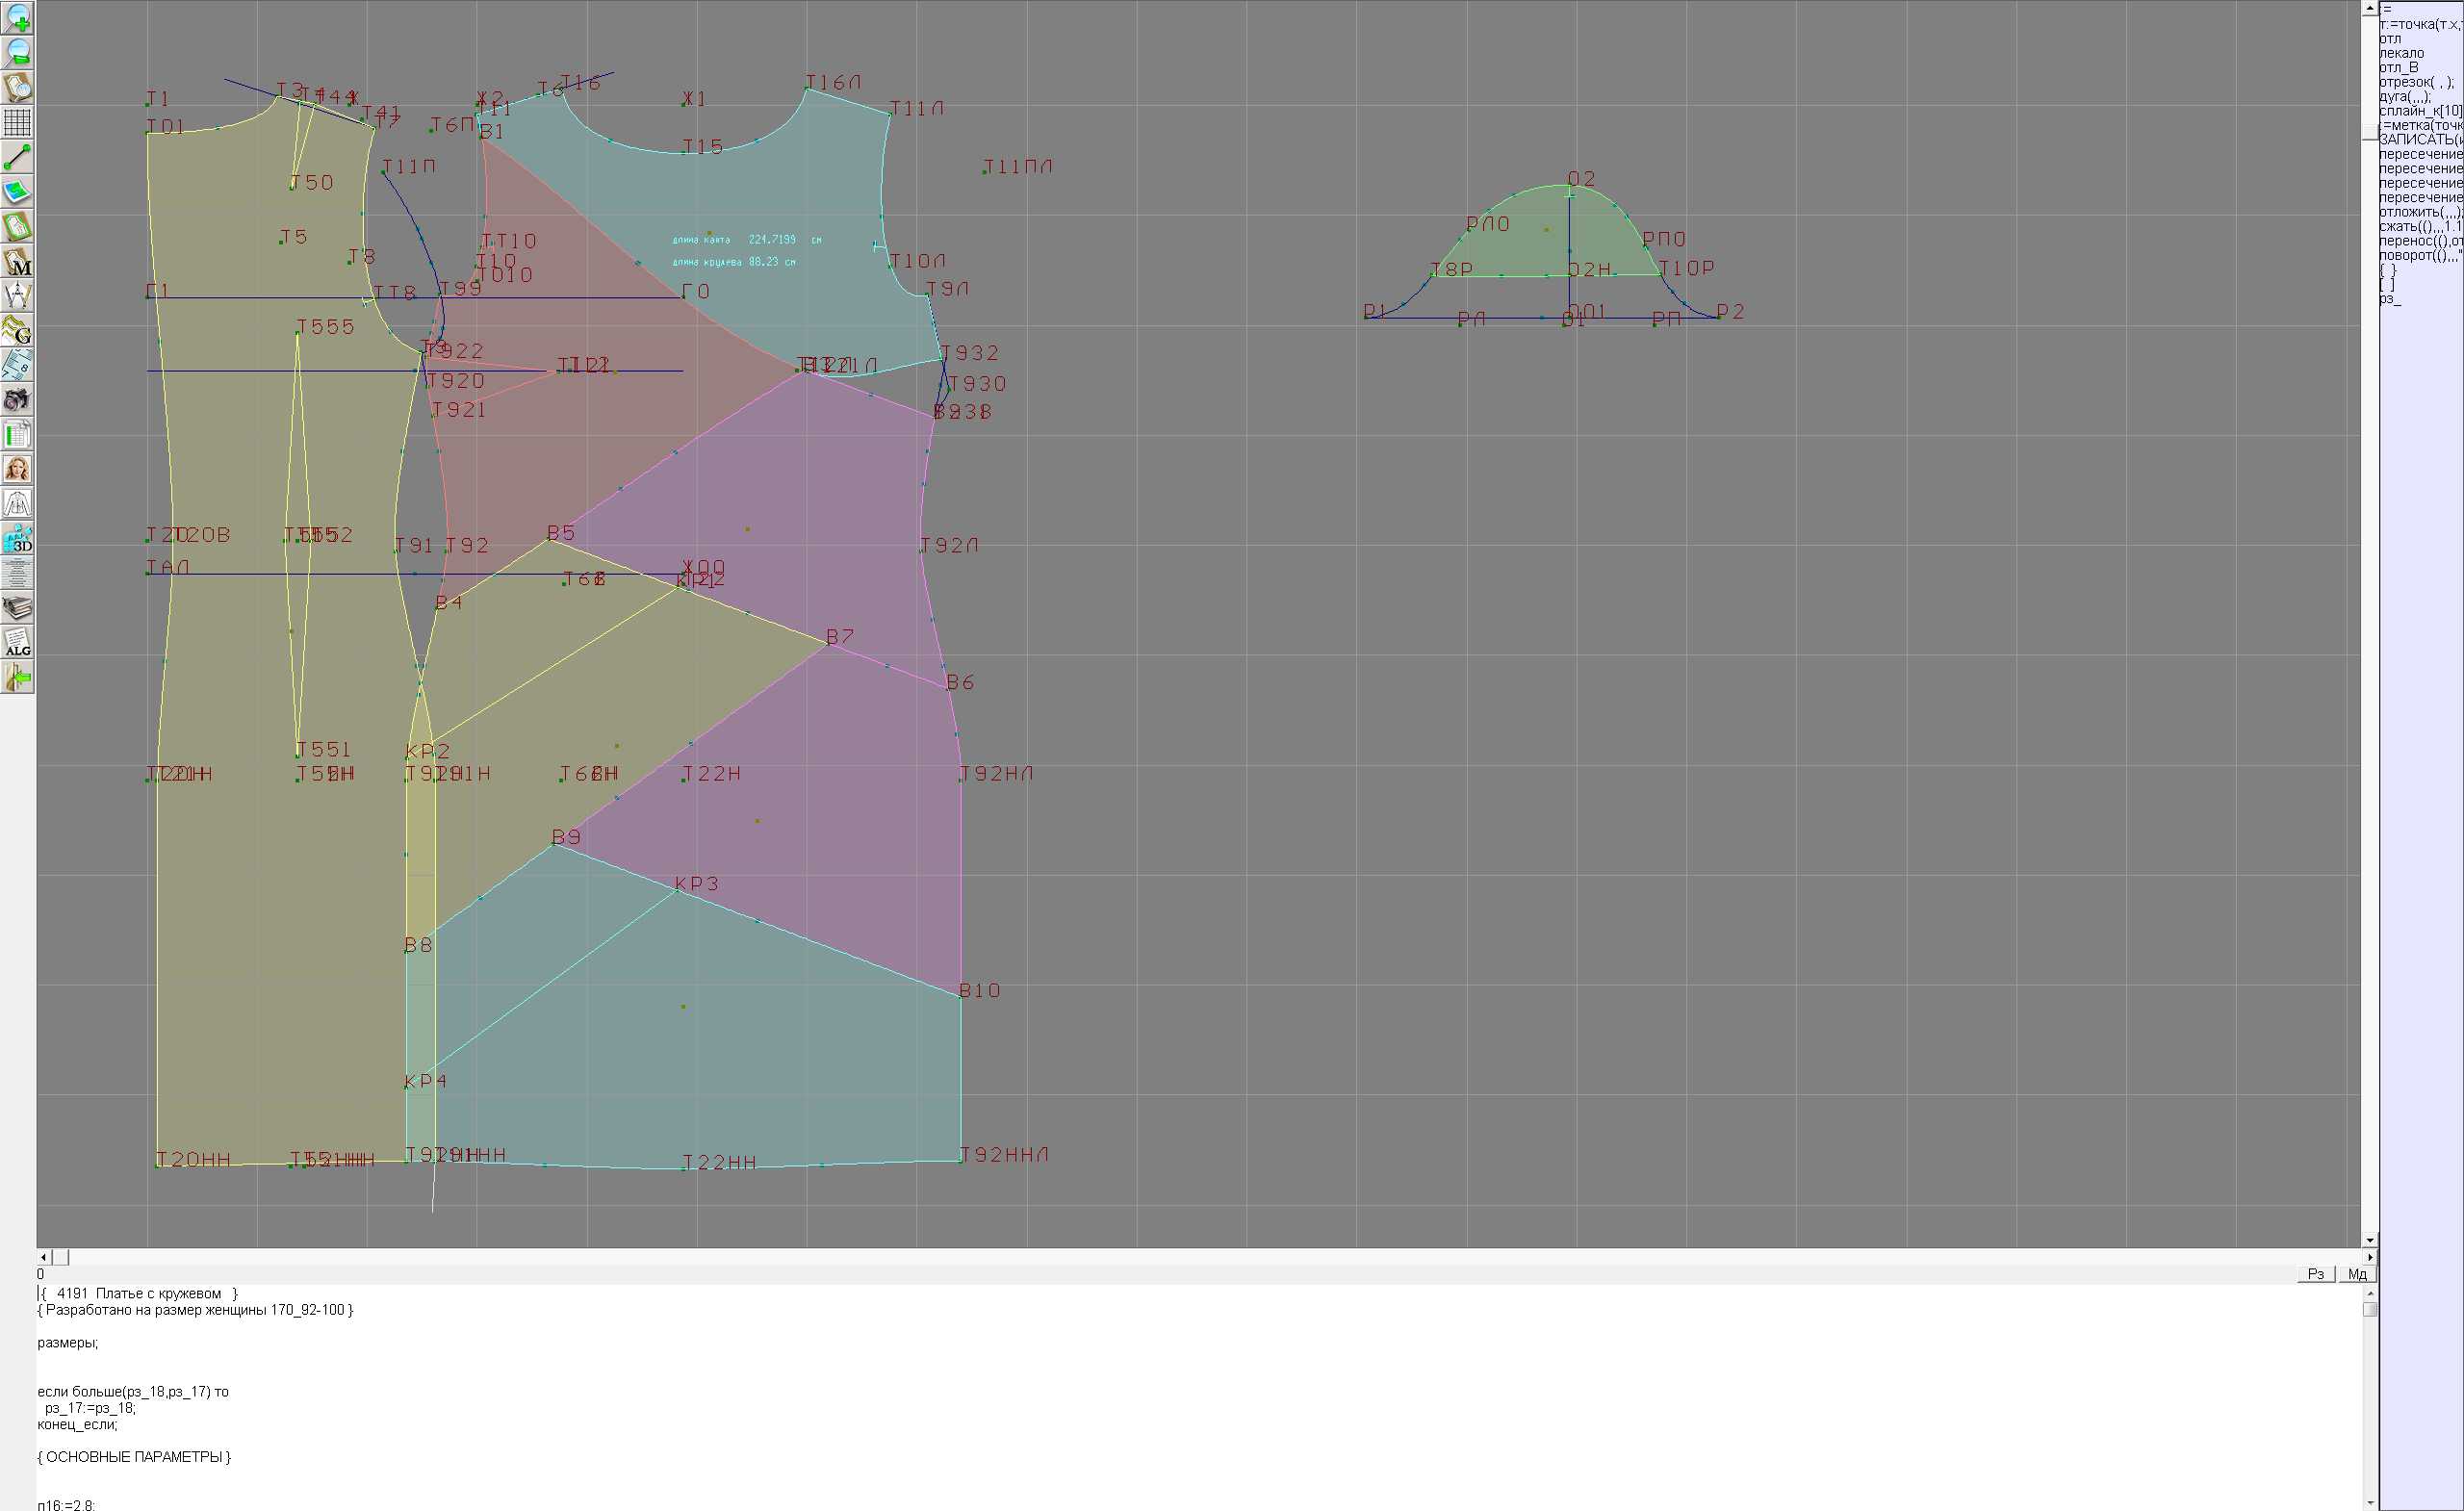Viewport: 2464px width, 1511px height.
Task: Click the ALG algorithm icon
Action: tap(18, 642)
